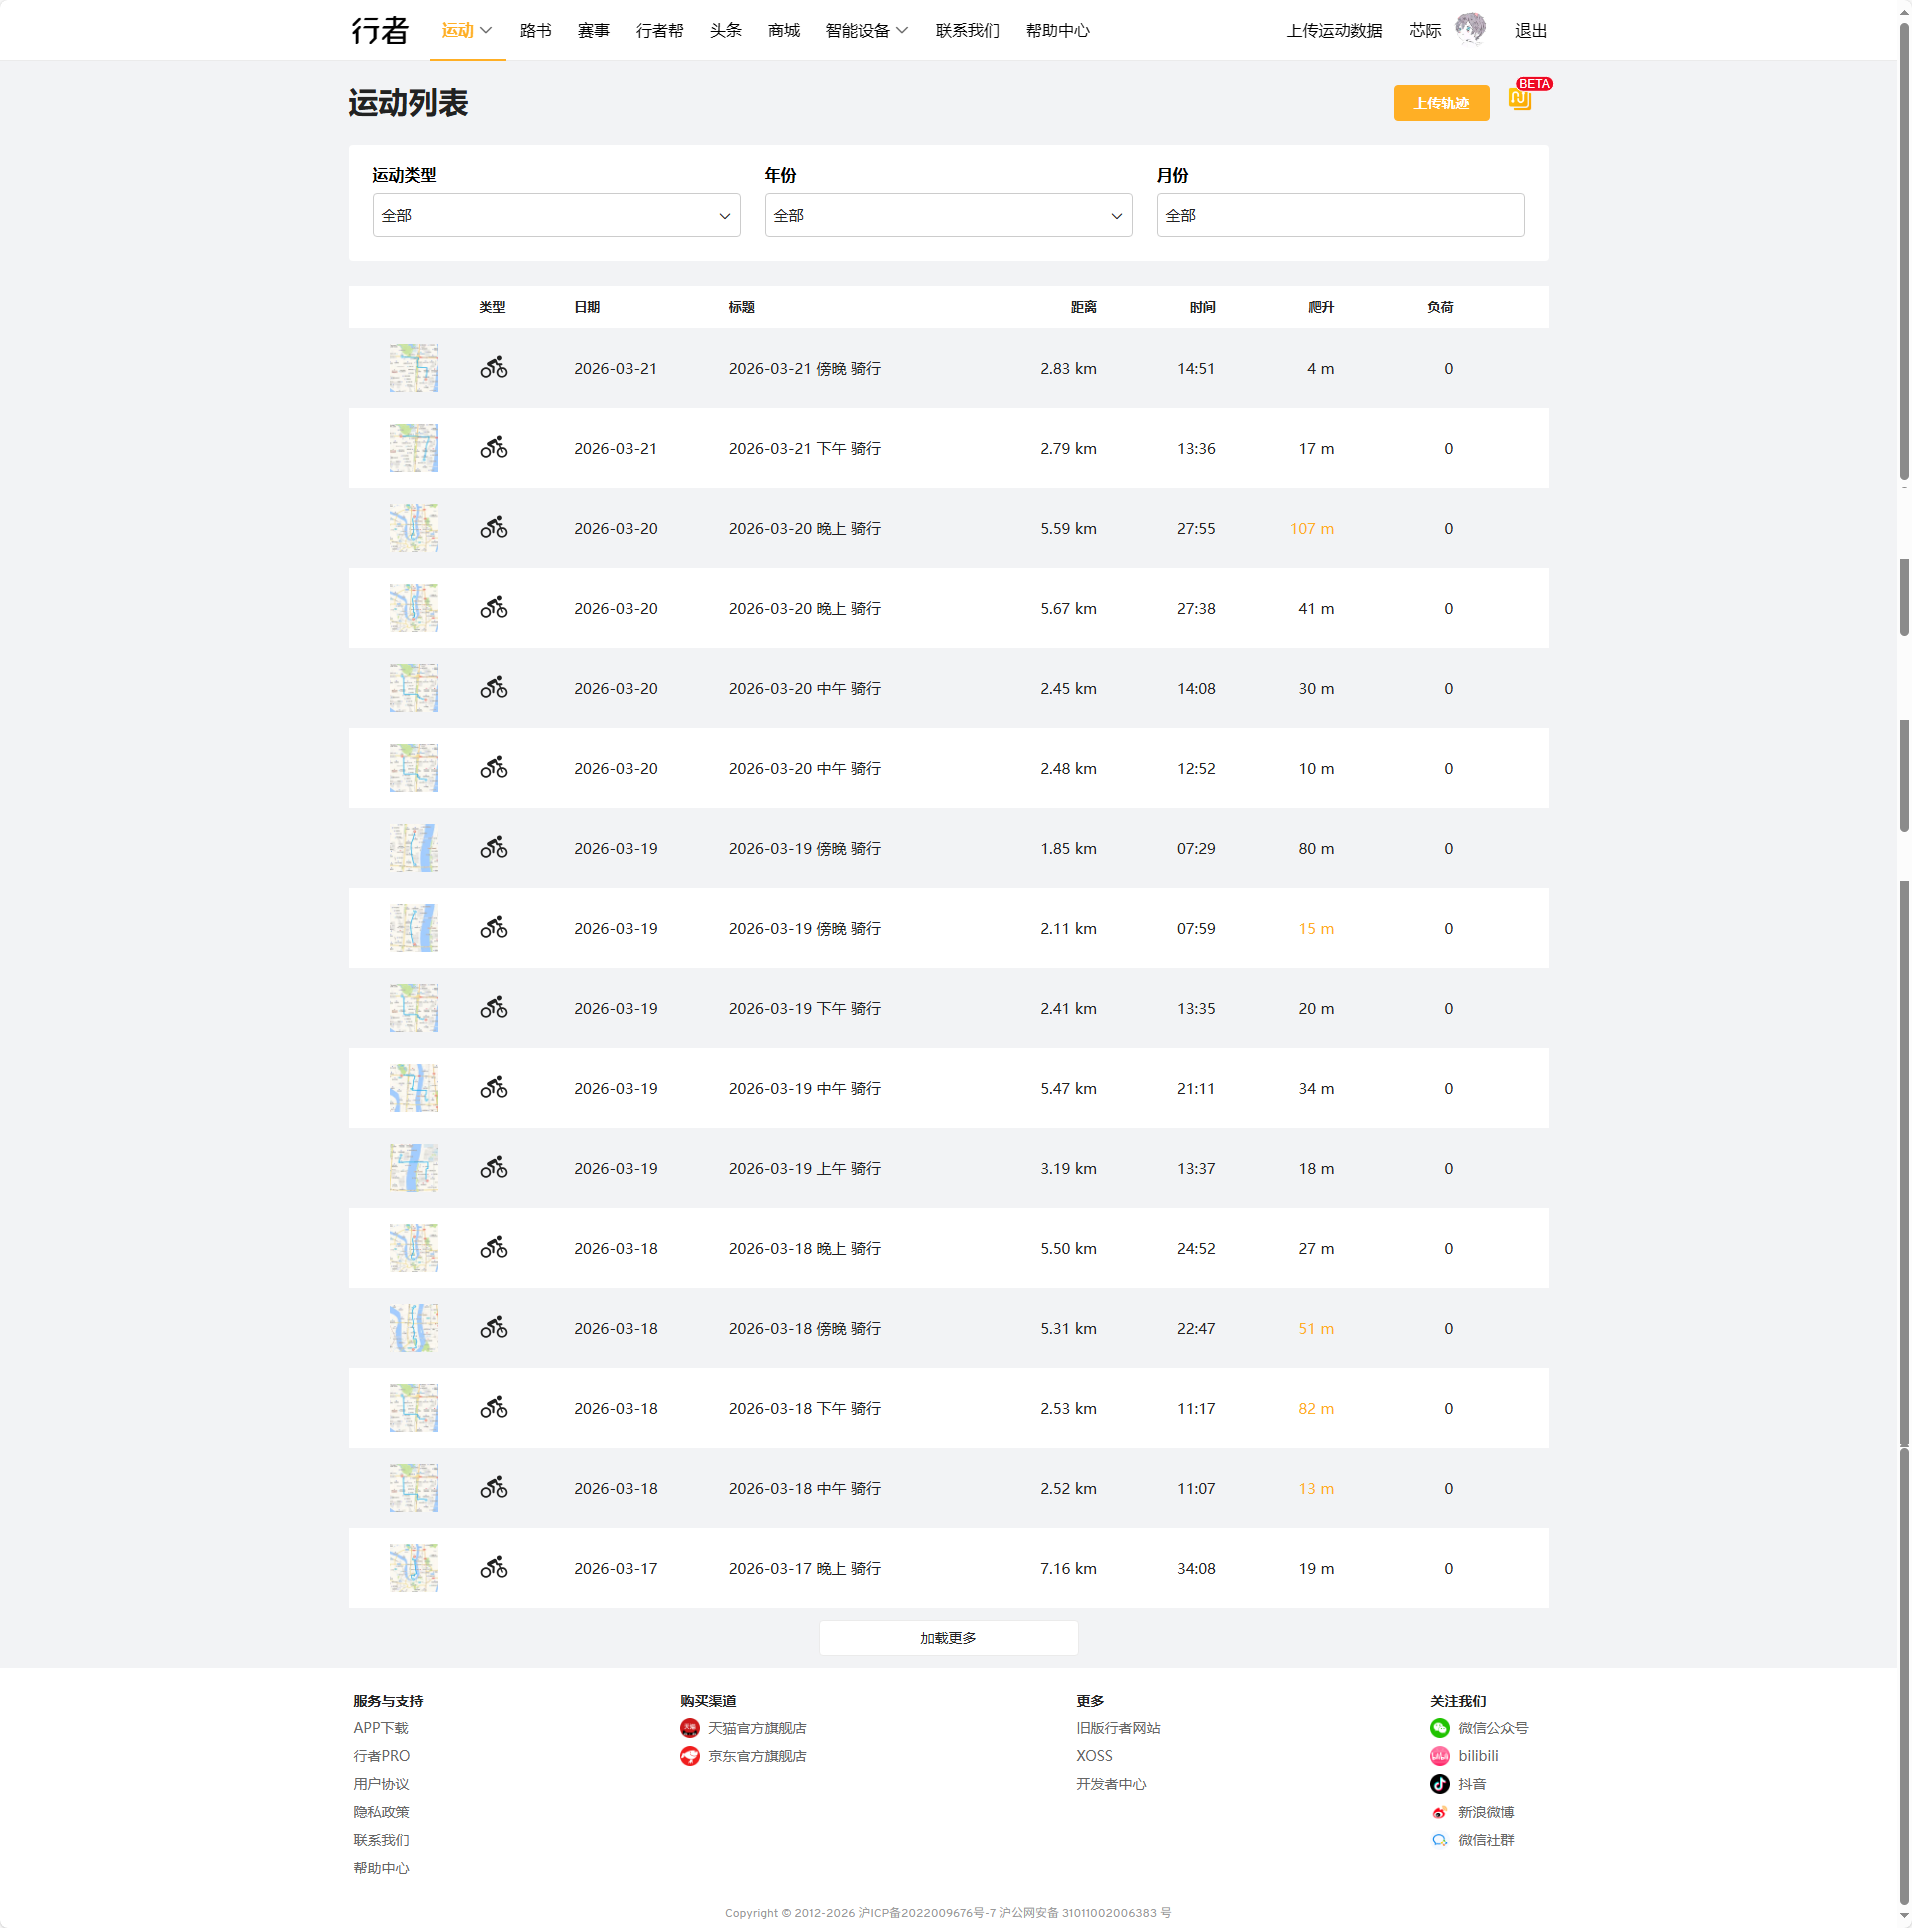Expand the 智能设备 menu
Viewport: 1912px width, 1928px height.
point(866,31)
